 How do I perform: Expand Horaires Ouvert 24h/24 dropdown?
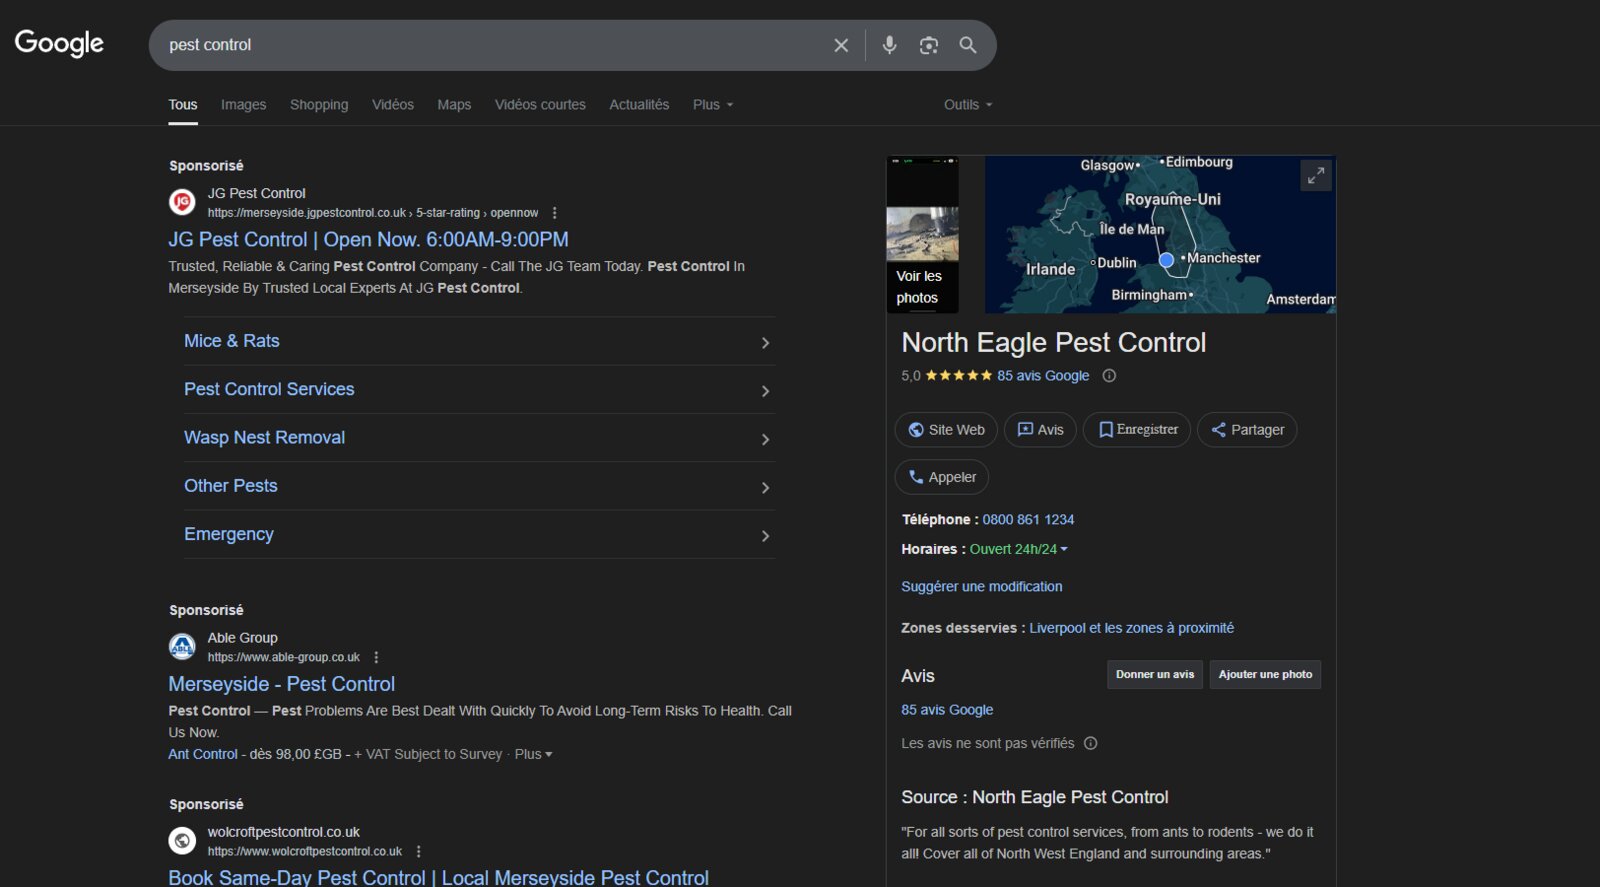pos(1019,549)
